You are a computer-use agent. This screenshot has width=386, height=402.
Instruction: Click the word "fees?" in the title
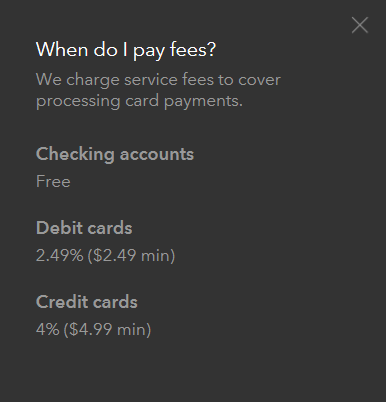(193, 49)
